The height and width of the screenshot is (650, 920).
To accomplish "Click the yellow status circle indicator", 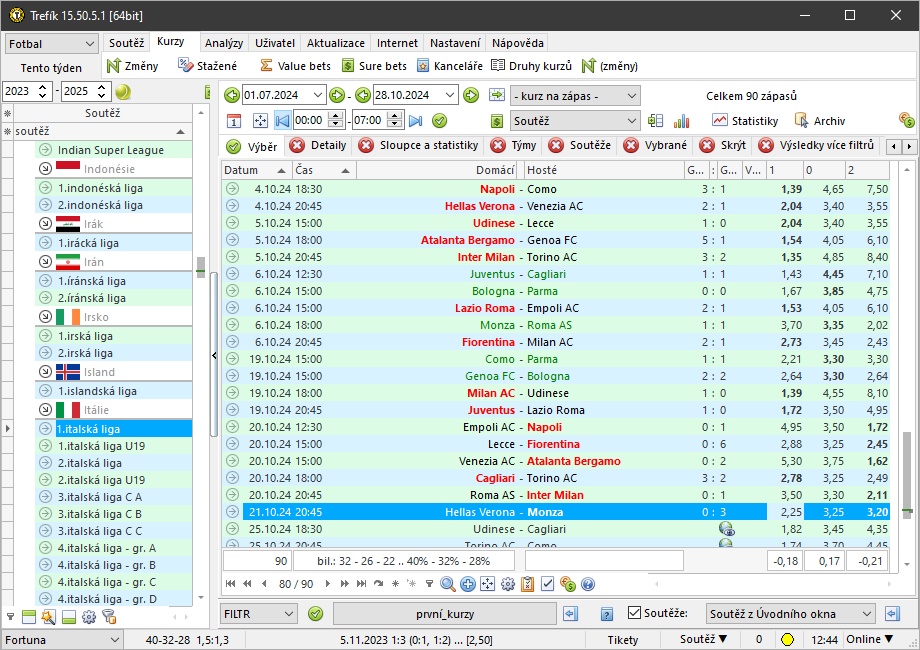I will click(787, 639).
